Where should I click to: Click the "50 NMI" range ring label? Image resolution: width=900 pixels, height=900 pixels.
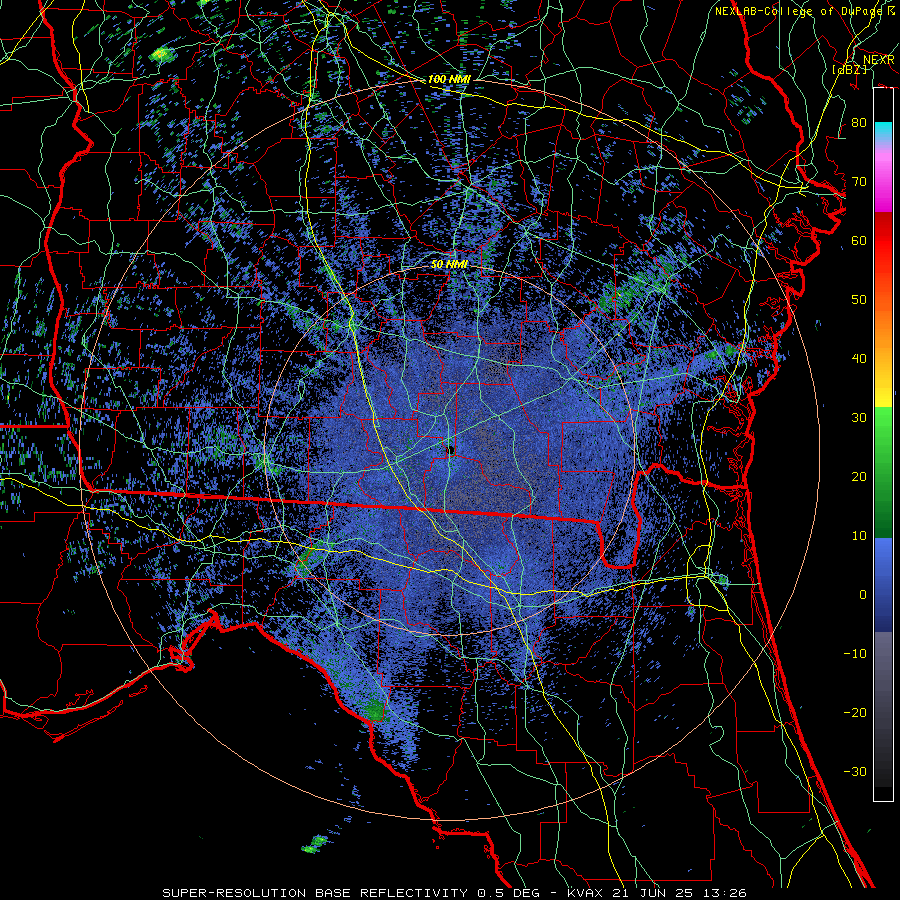449,265
